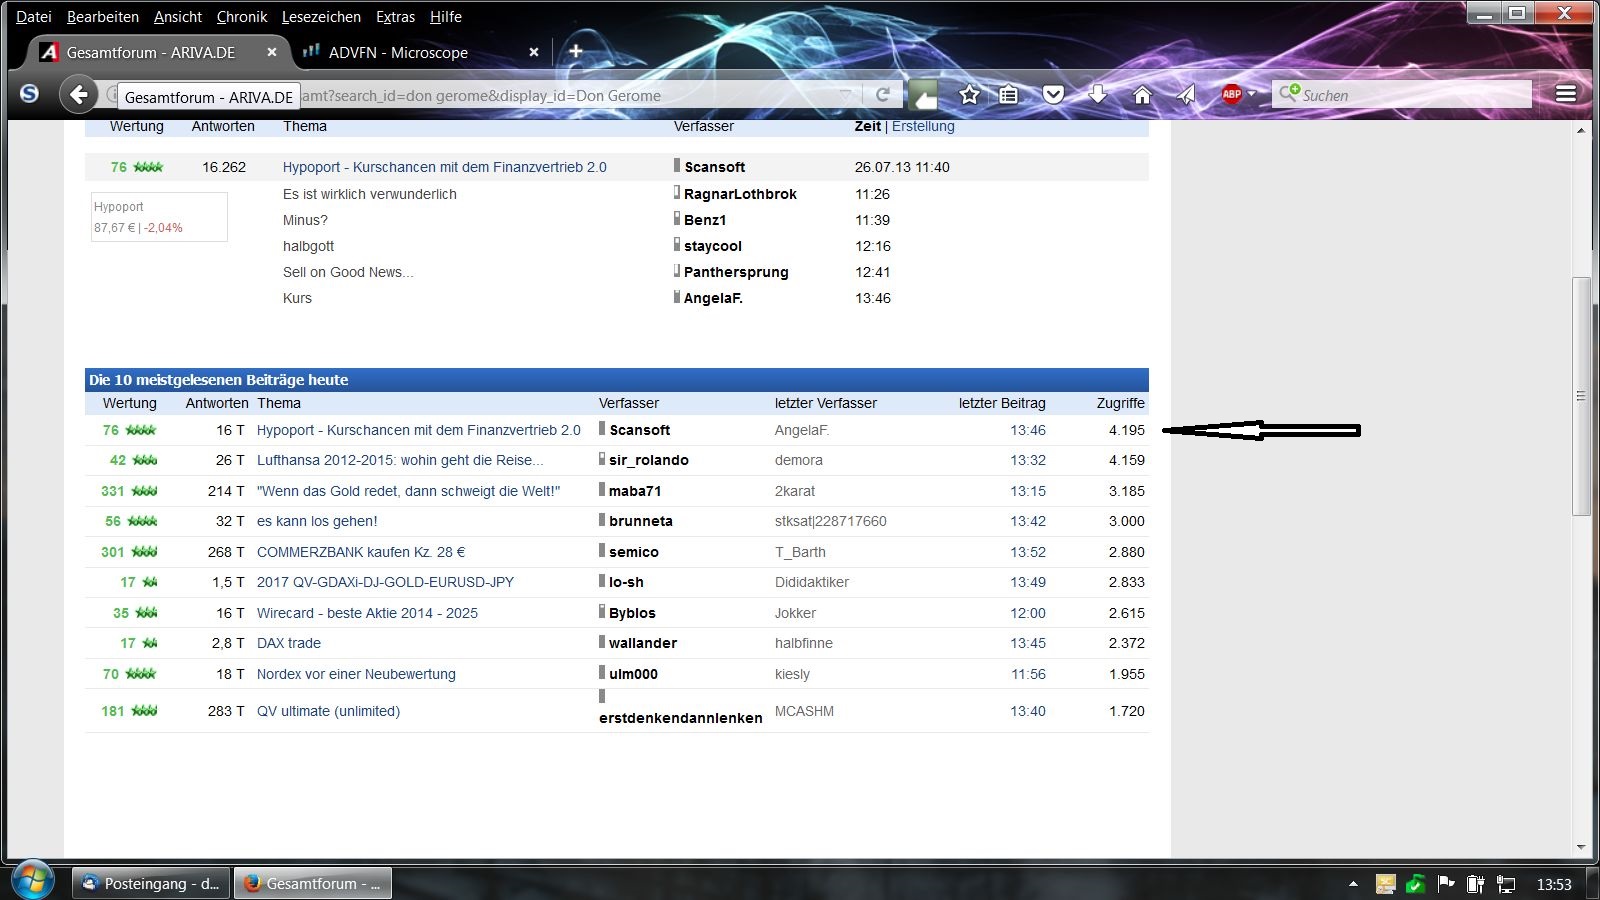The width and height of the screenshot is (1600, 900).
Task: Open the Datei menu
Action: pos(34,17)
